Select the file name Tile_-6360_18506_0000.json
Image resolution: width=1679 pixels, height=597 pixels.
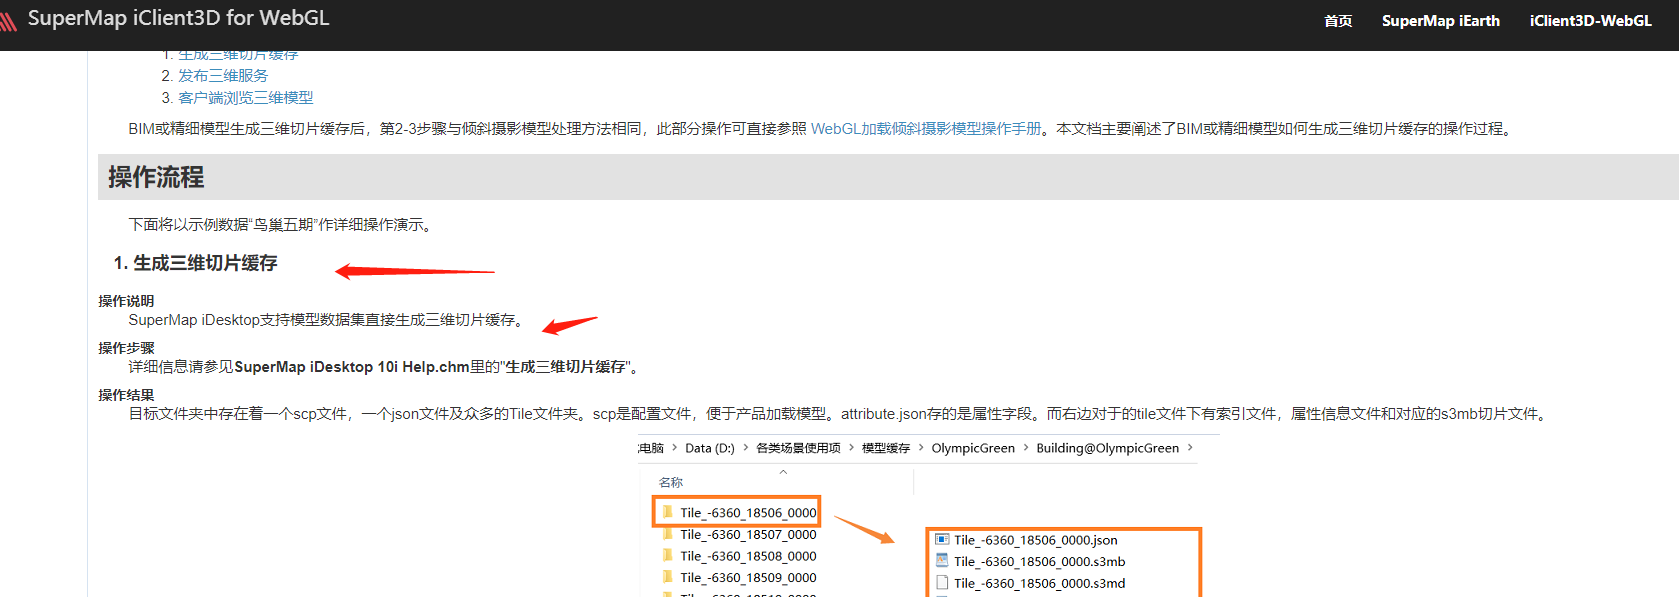tap(1036, 540)
